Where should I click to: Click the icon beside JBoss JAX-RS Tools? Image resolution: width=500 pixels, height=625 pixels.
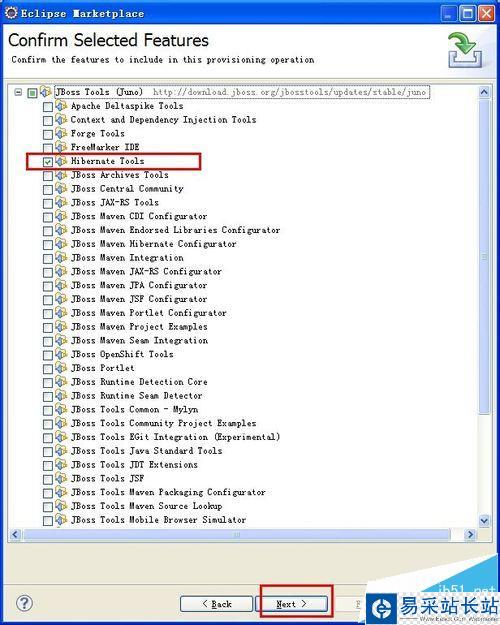[61, 202]
